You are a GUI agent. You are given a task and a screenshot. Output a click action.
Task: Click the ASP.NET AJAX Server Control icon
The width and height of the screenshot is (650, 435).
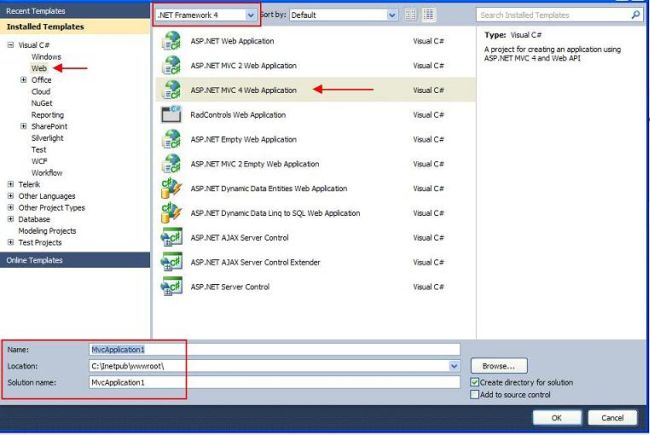point(171,238)
